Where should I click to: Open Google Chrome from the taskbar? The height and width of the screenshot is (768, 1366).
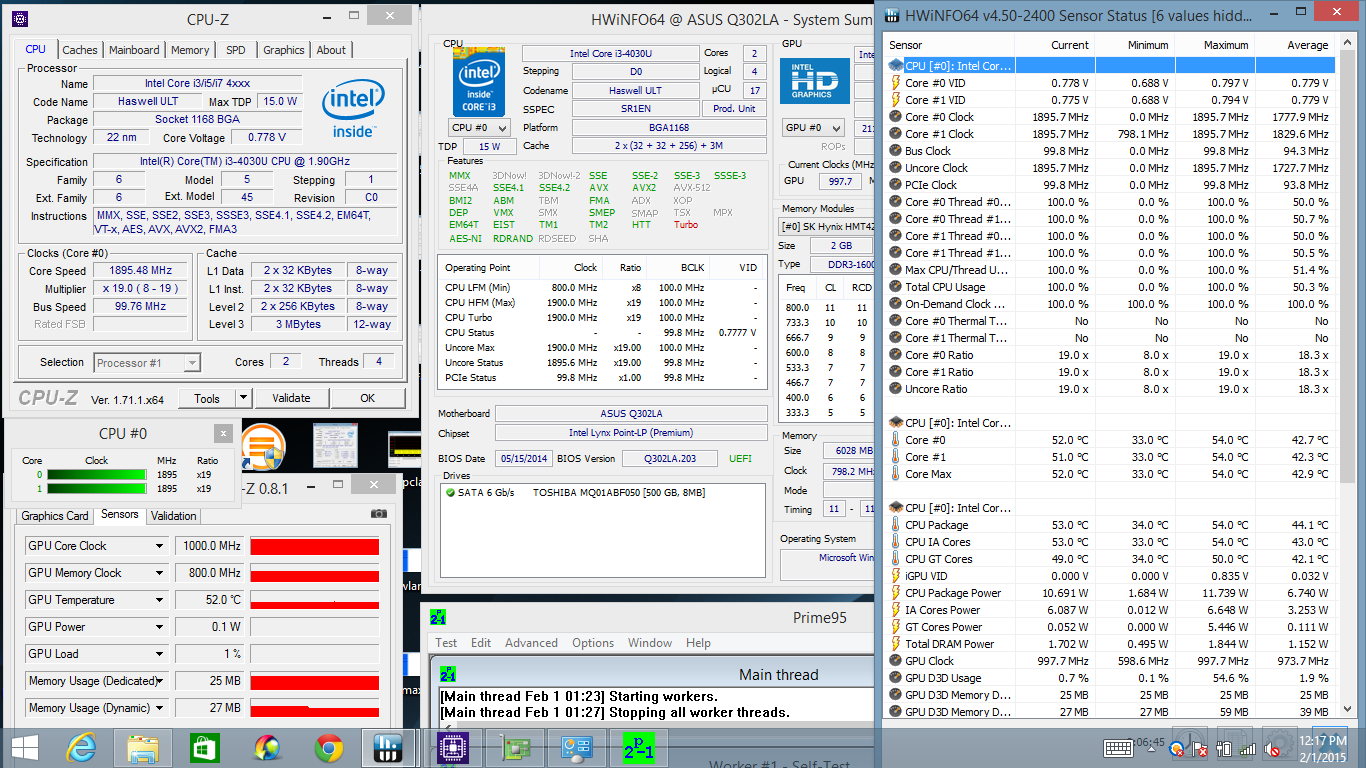[x=328, y=747]
